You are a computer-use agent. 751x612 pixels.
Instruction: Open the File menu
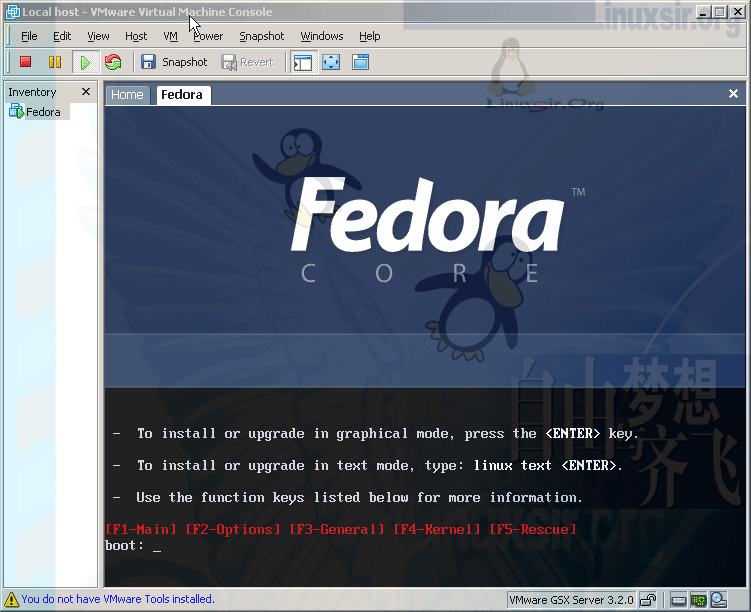click(29, 36)
